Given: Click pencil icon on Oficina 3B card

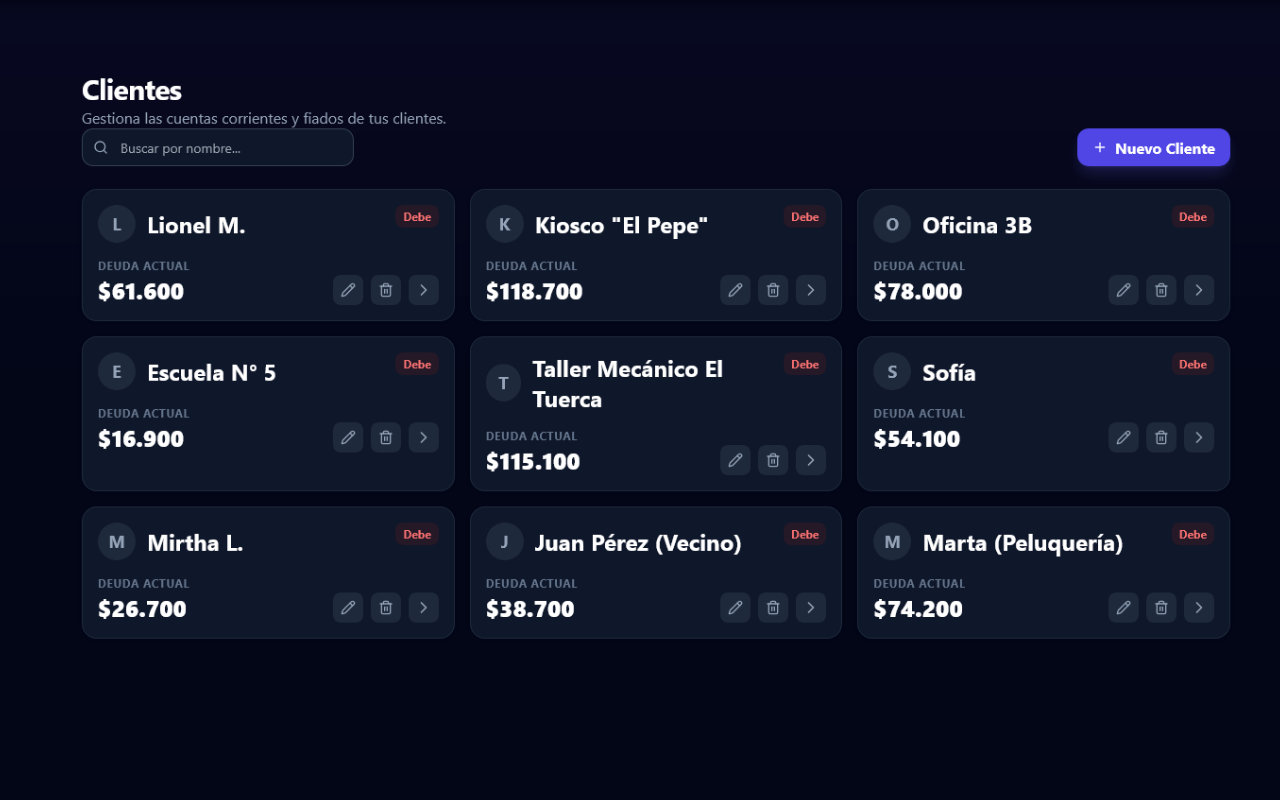Looking at the screenshot, I should tap(1123, 290).
